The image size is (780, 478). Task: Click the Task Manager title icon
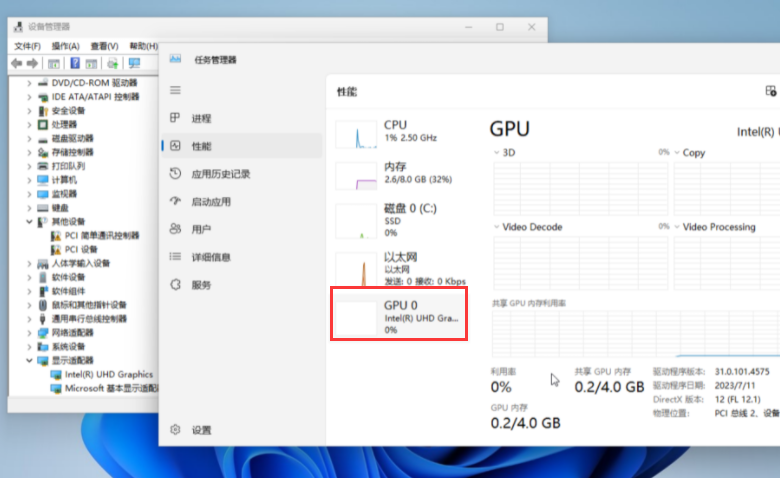pyautogui.click(x=175, y=59)
